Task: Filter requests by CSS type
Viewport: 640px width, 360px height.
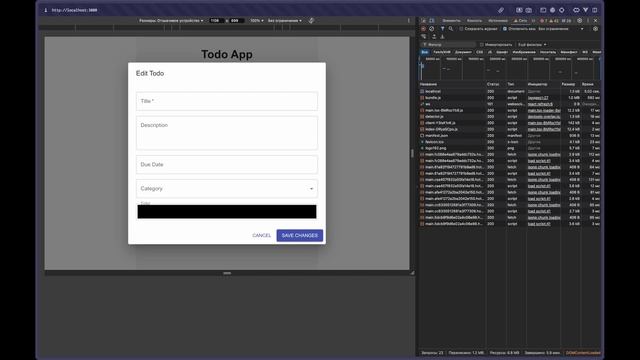Action: tap(480, 52)
